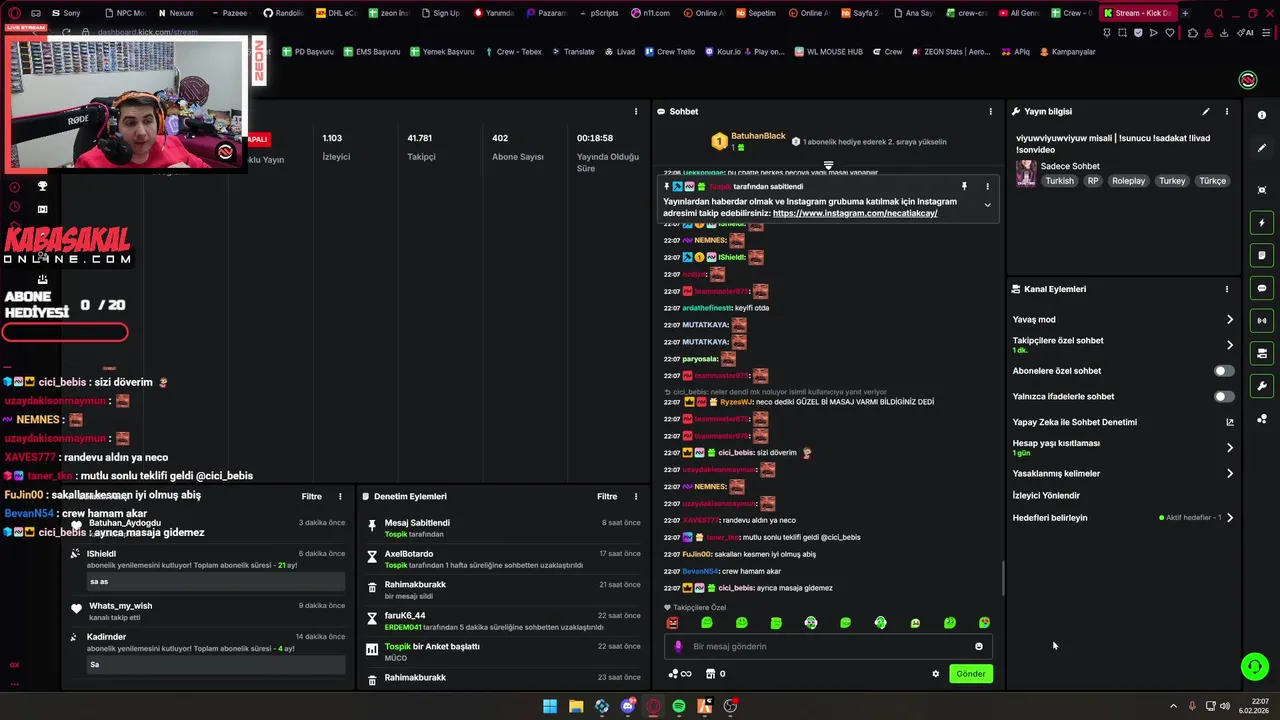
Task: Click the pencil icon in right sidebar
Action: (1262, 148)
